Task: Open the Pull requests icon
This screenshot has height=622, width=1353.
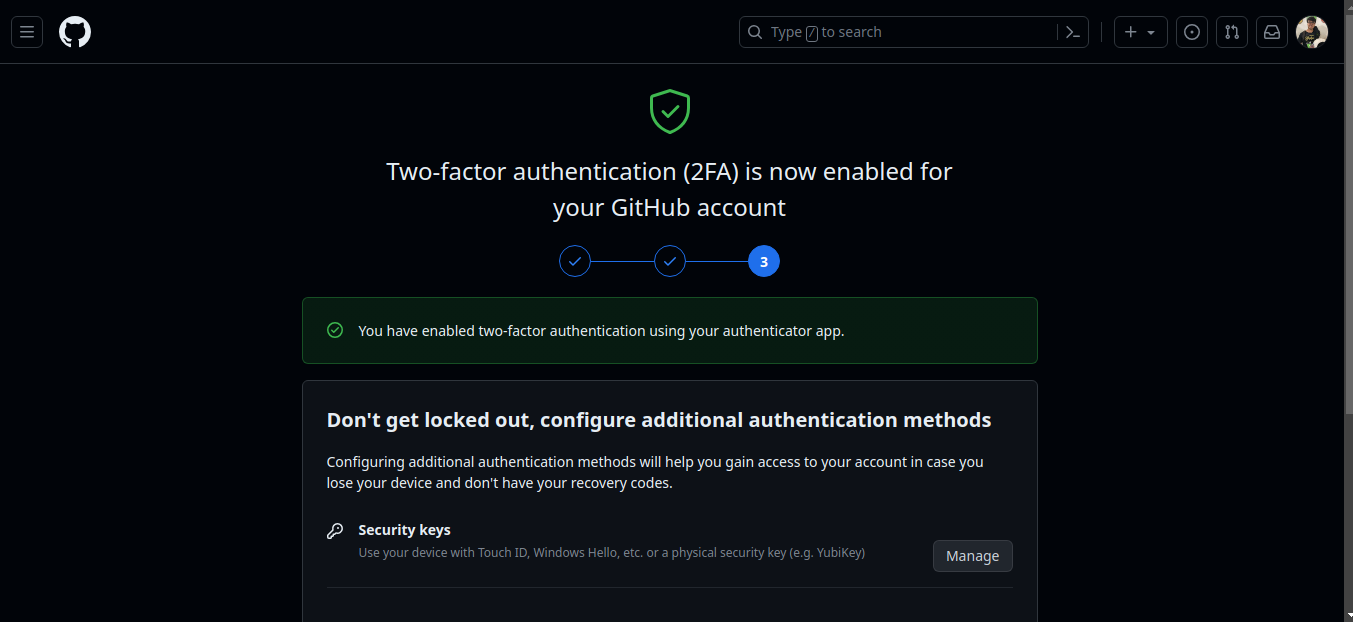Action: pyautogui.click(x=1231, y=32)
